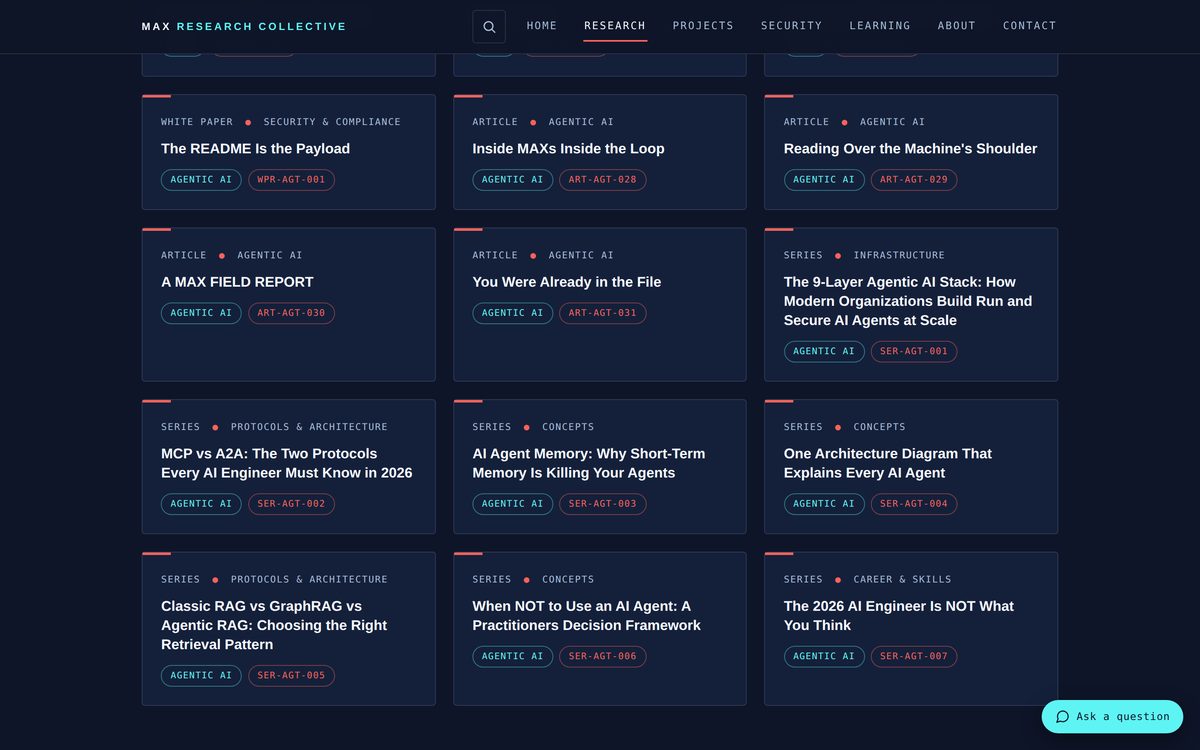
Task: Click Agentic AI tag beside ART-AGT-028
Action: (513, 180)
